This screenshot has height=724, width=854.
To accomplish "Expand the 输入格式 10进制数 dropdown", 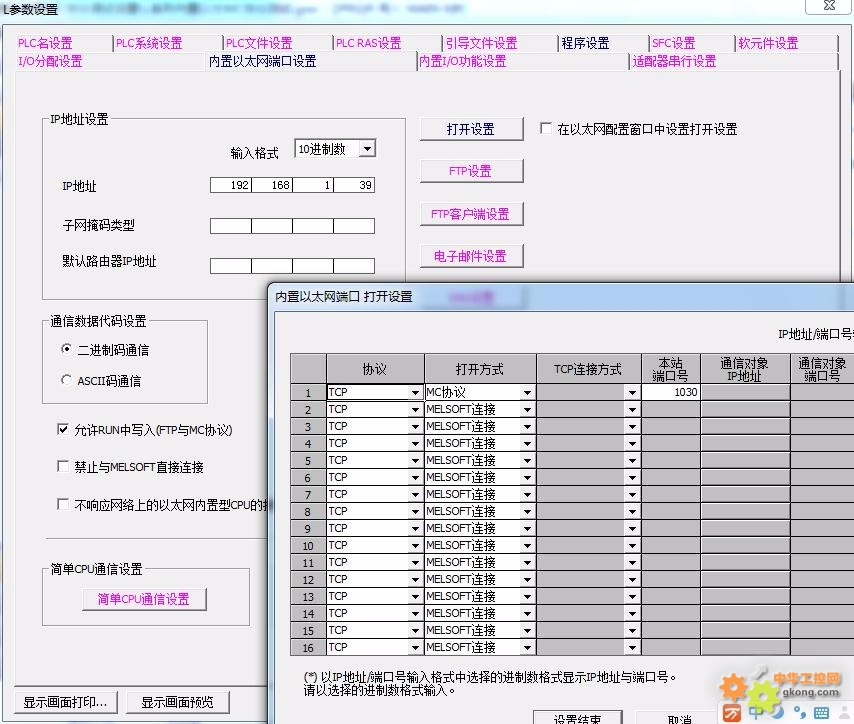I will 368,149.
